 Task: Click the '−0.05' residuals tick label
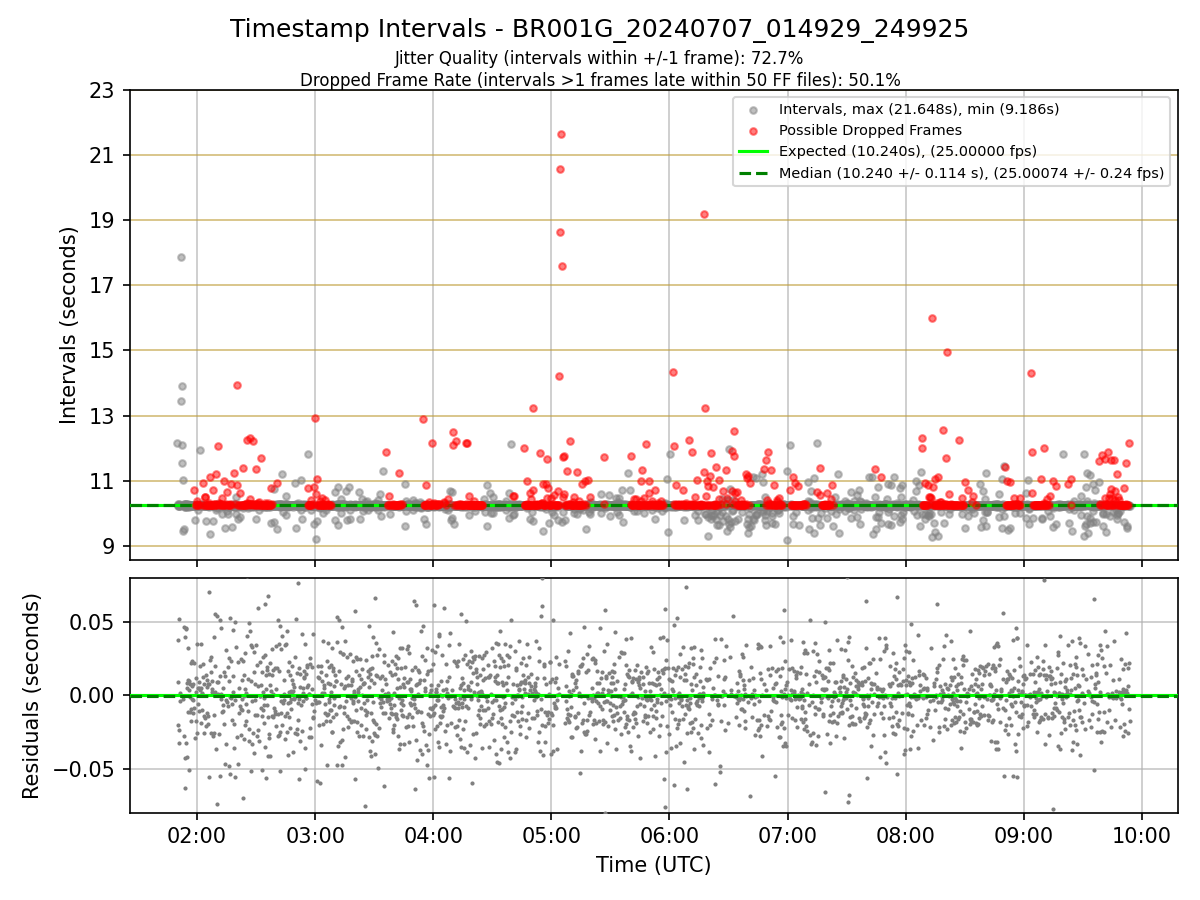click(x=87, y=769)
